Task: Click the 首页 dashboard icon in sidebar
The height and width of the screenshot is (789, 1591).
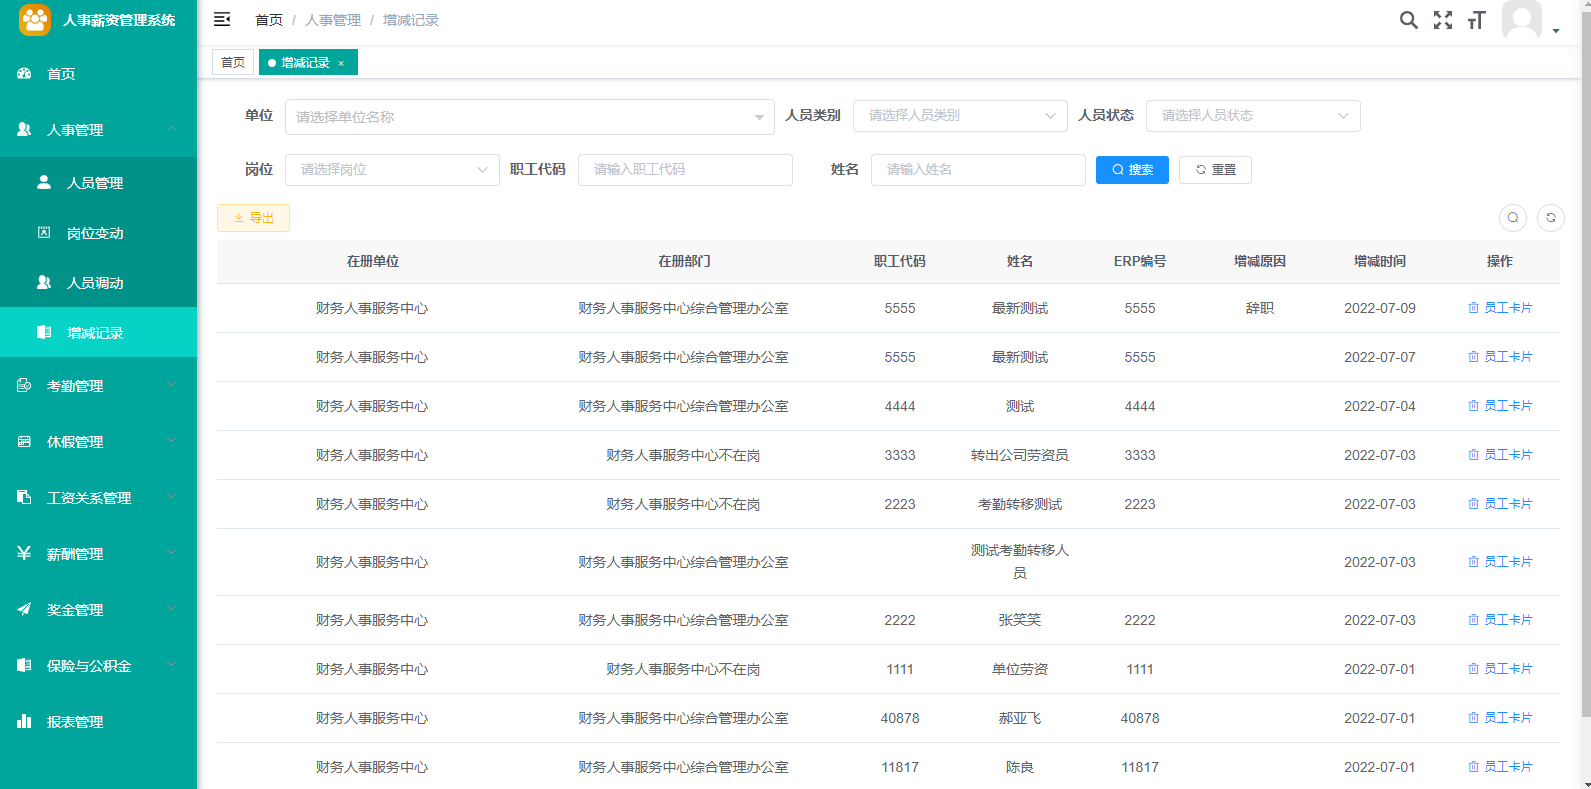Action: (x=24, y=74)
